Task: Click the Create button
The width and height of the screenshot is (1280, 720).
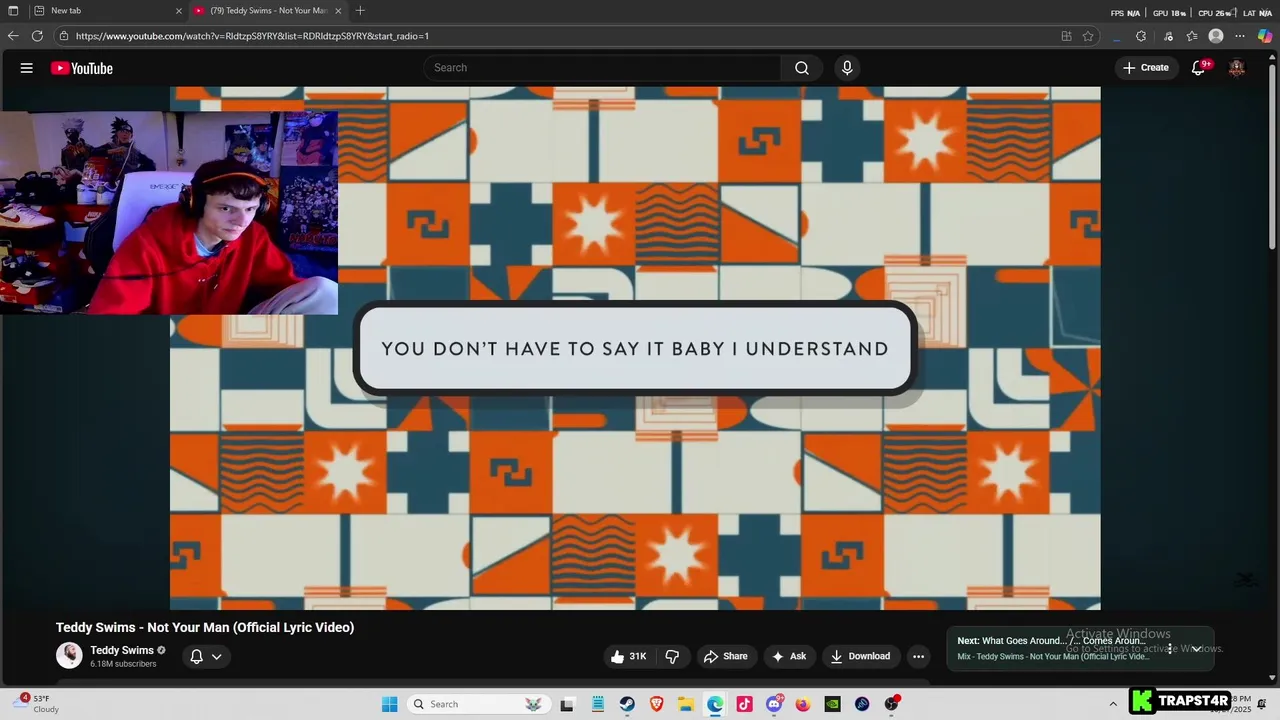Action: point(1146,68)
